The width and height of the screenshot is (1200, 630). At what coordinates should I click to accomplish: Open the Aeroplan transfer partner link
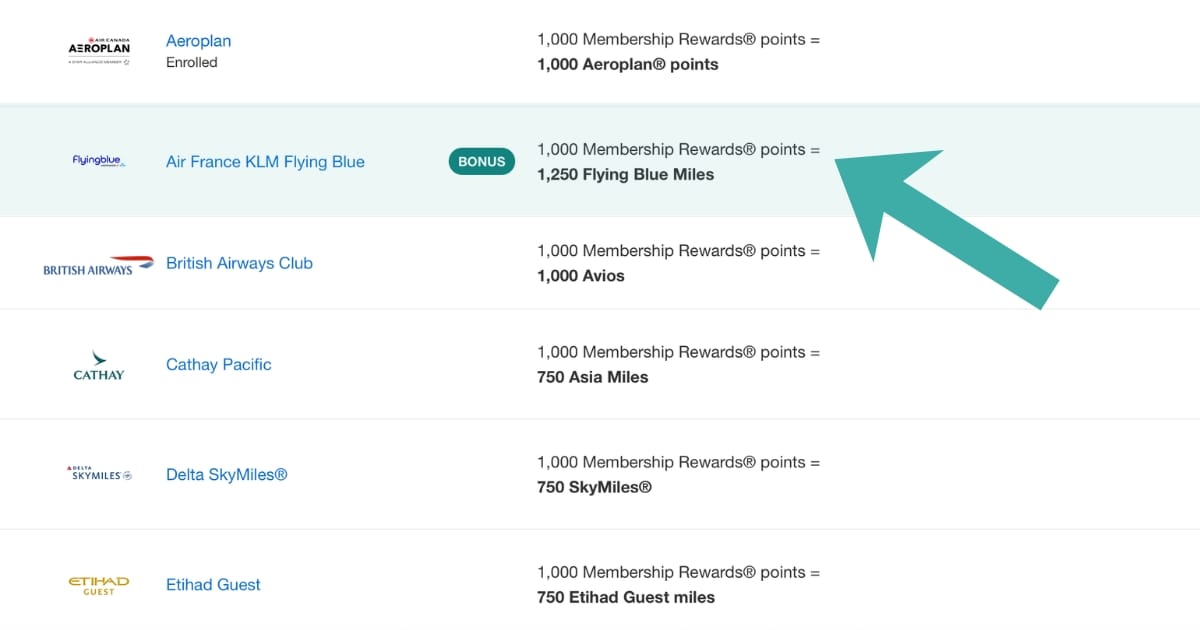198,41
